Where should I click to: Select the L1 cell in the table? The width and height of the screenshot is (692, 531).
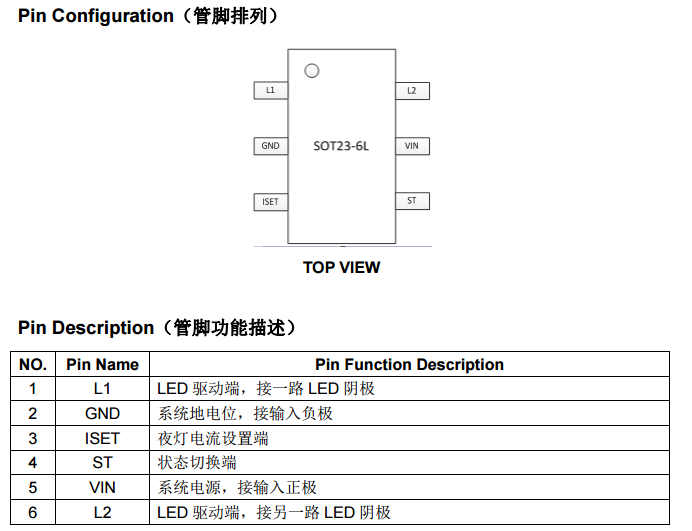click(102, 388)
